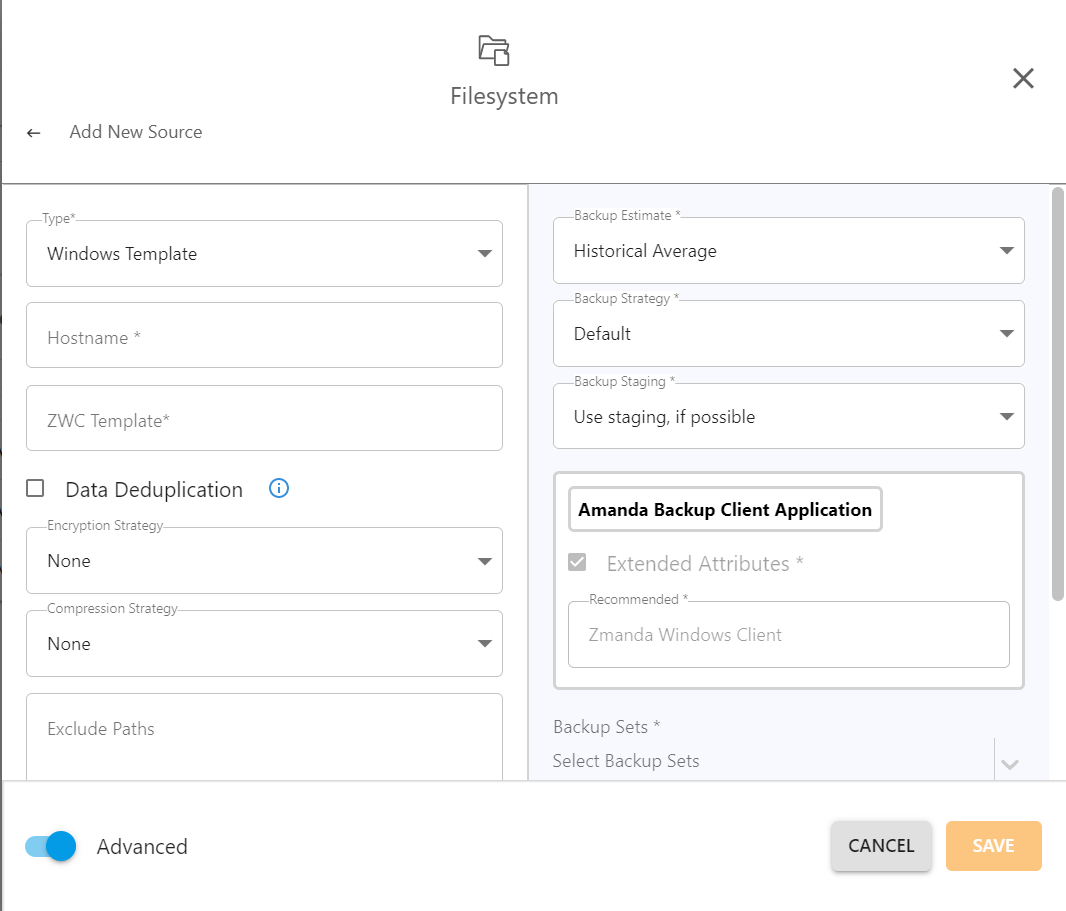The width and height of the screenshot is (1066, 911).
Task: Open the Backup Strategy dropdown
Action: click(x=788, y=334)
